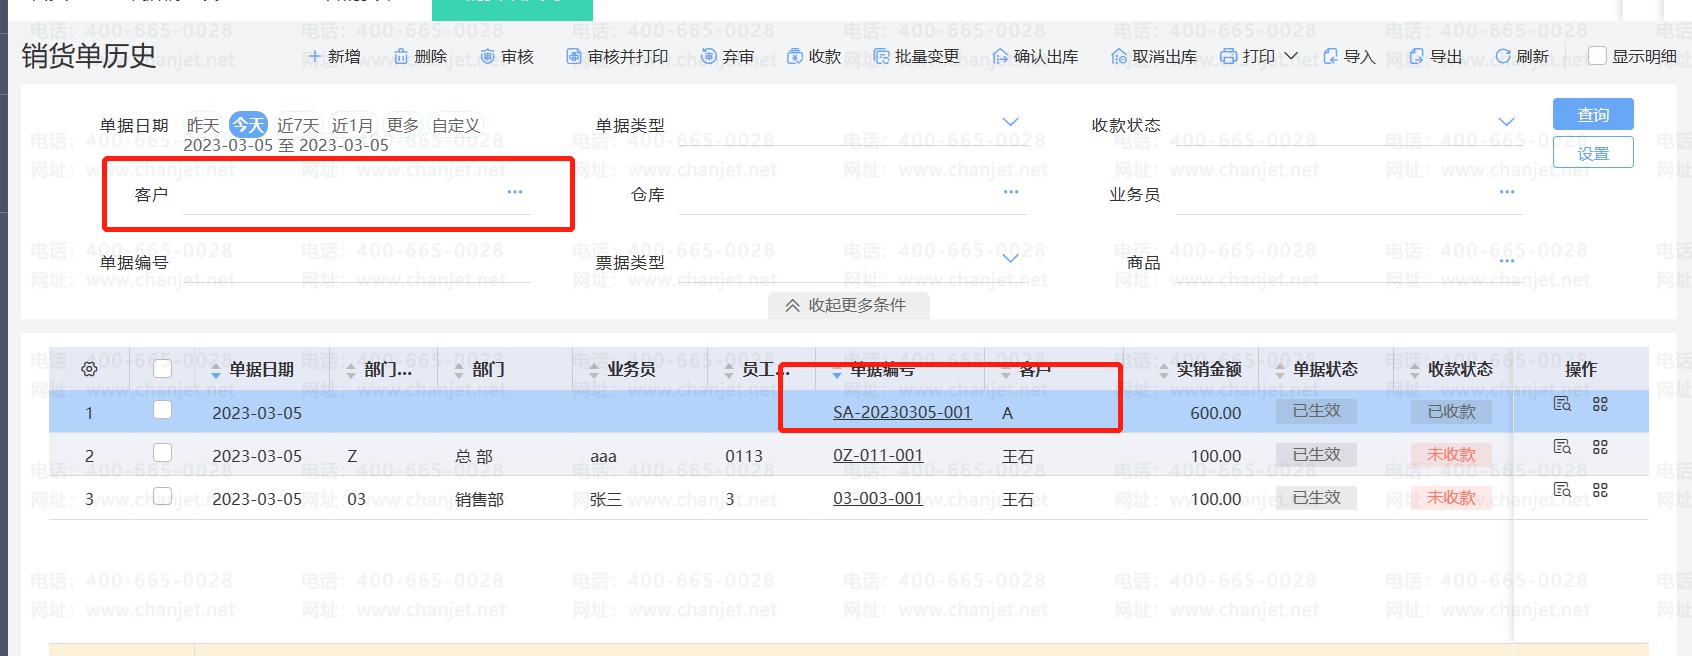Check the row 2 checkbox
The image size is (1692, 656).
162,453
